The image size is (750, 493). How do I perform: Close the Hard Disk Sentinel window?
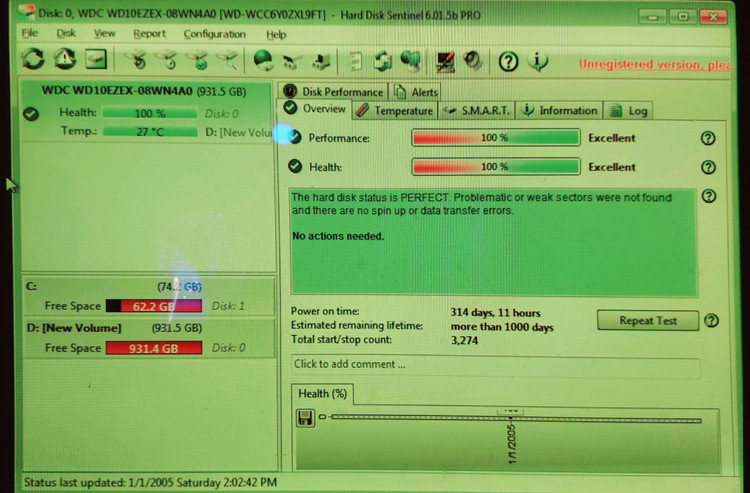[713, 17]
